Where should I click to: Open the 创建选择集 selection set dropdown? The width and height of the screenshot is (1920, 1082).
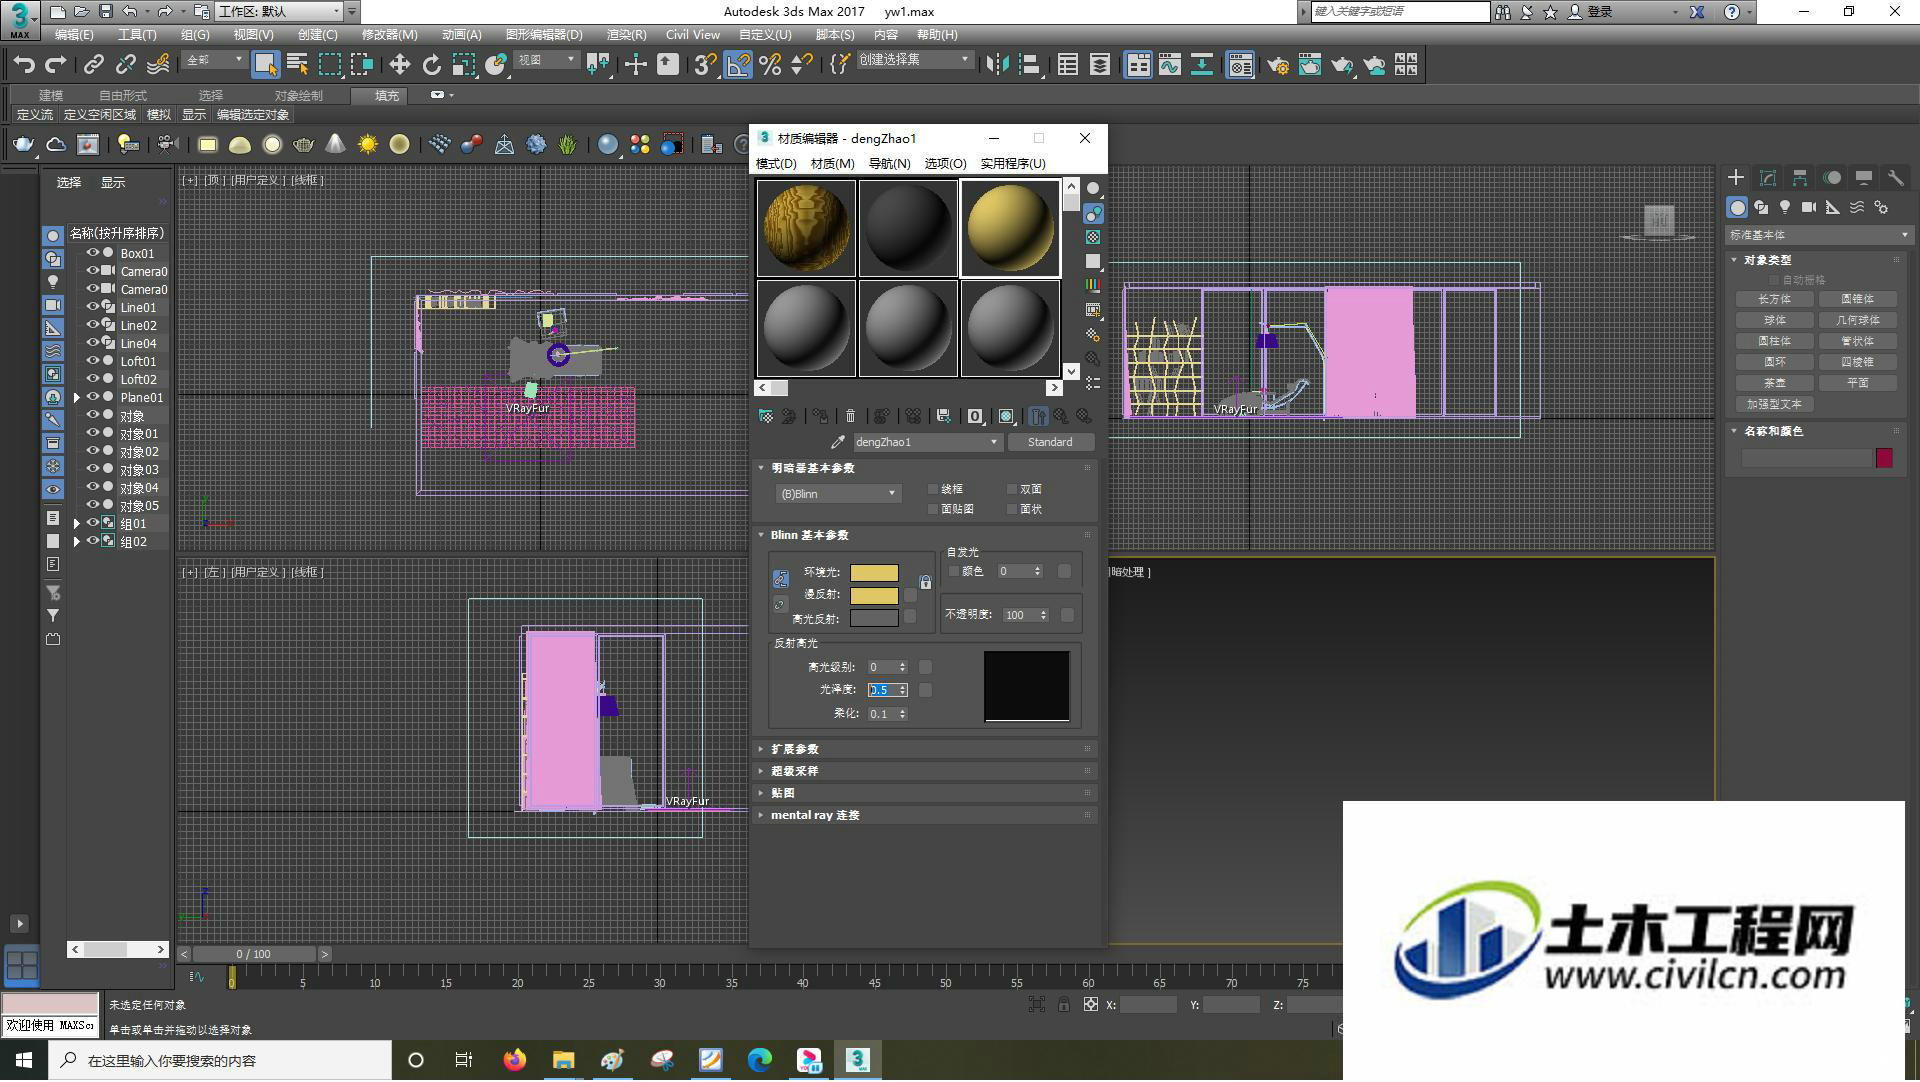pyautogui.click(x=914, y=60)
